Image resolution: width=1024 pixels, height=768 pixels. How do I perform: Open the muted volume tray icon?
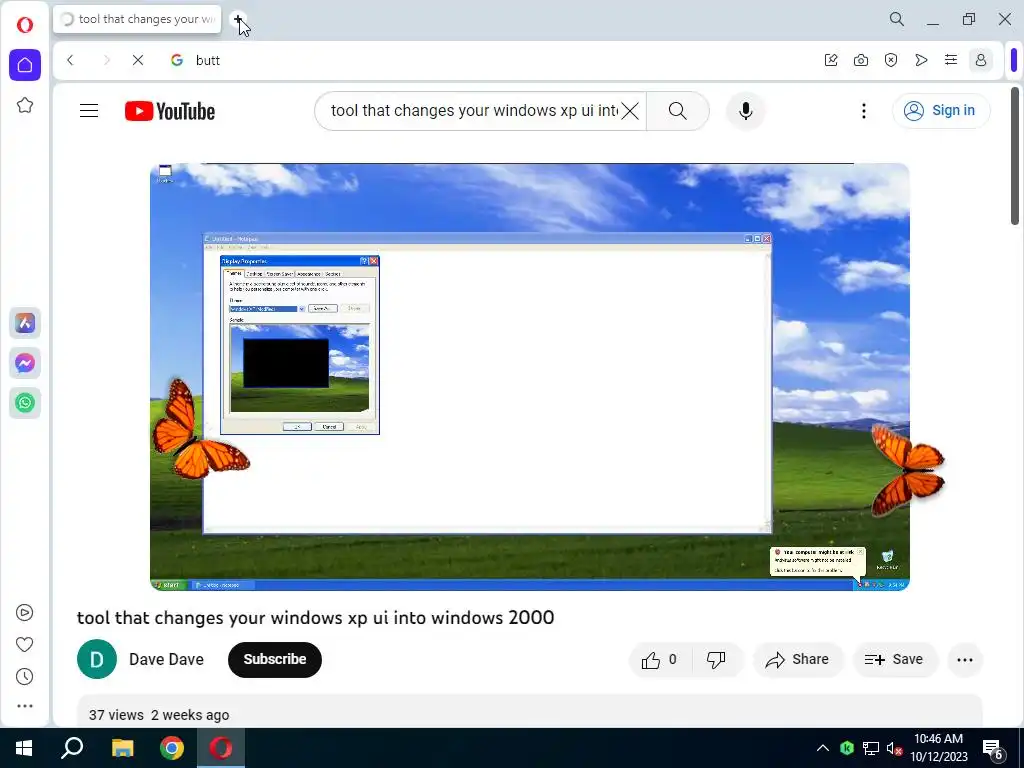(x=894, y=748)
